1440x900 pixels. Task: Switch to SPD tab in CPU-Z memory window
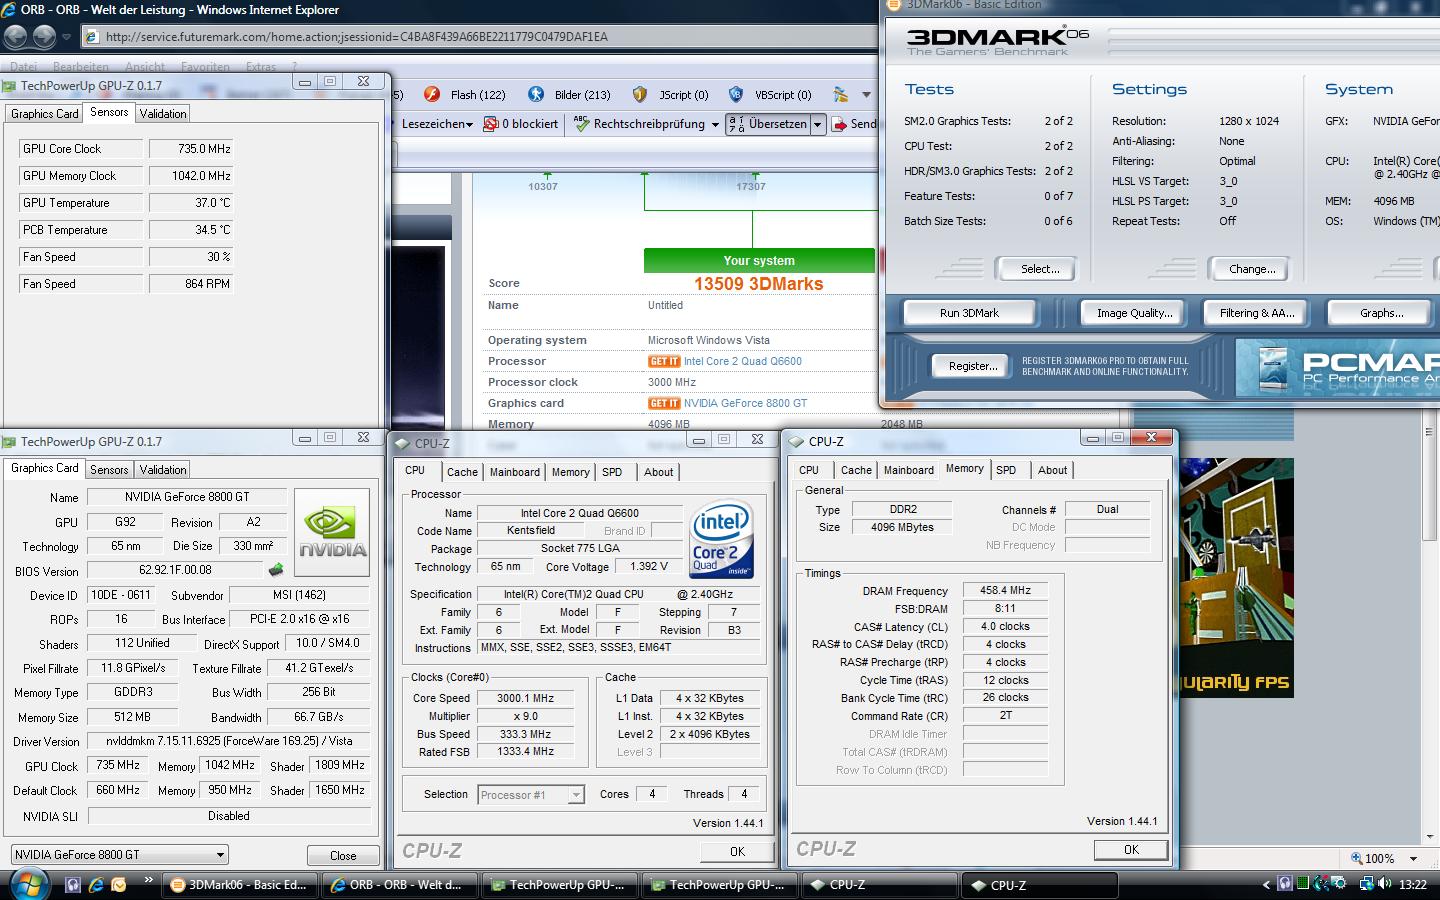click(x=1006, y=470)
